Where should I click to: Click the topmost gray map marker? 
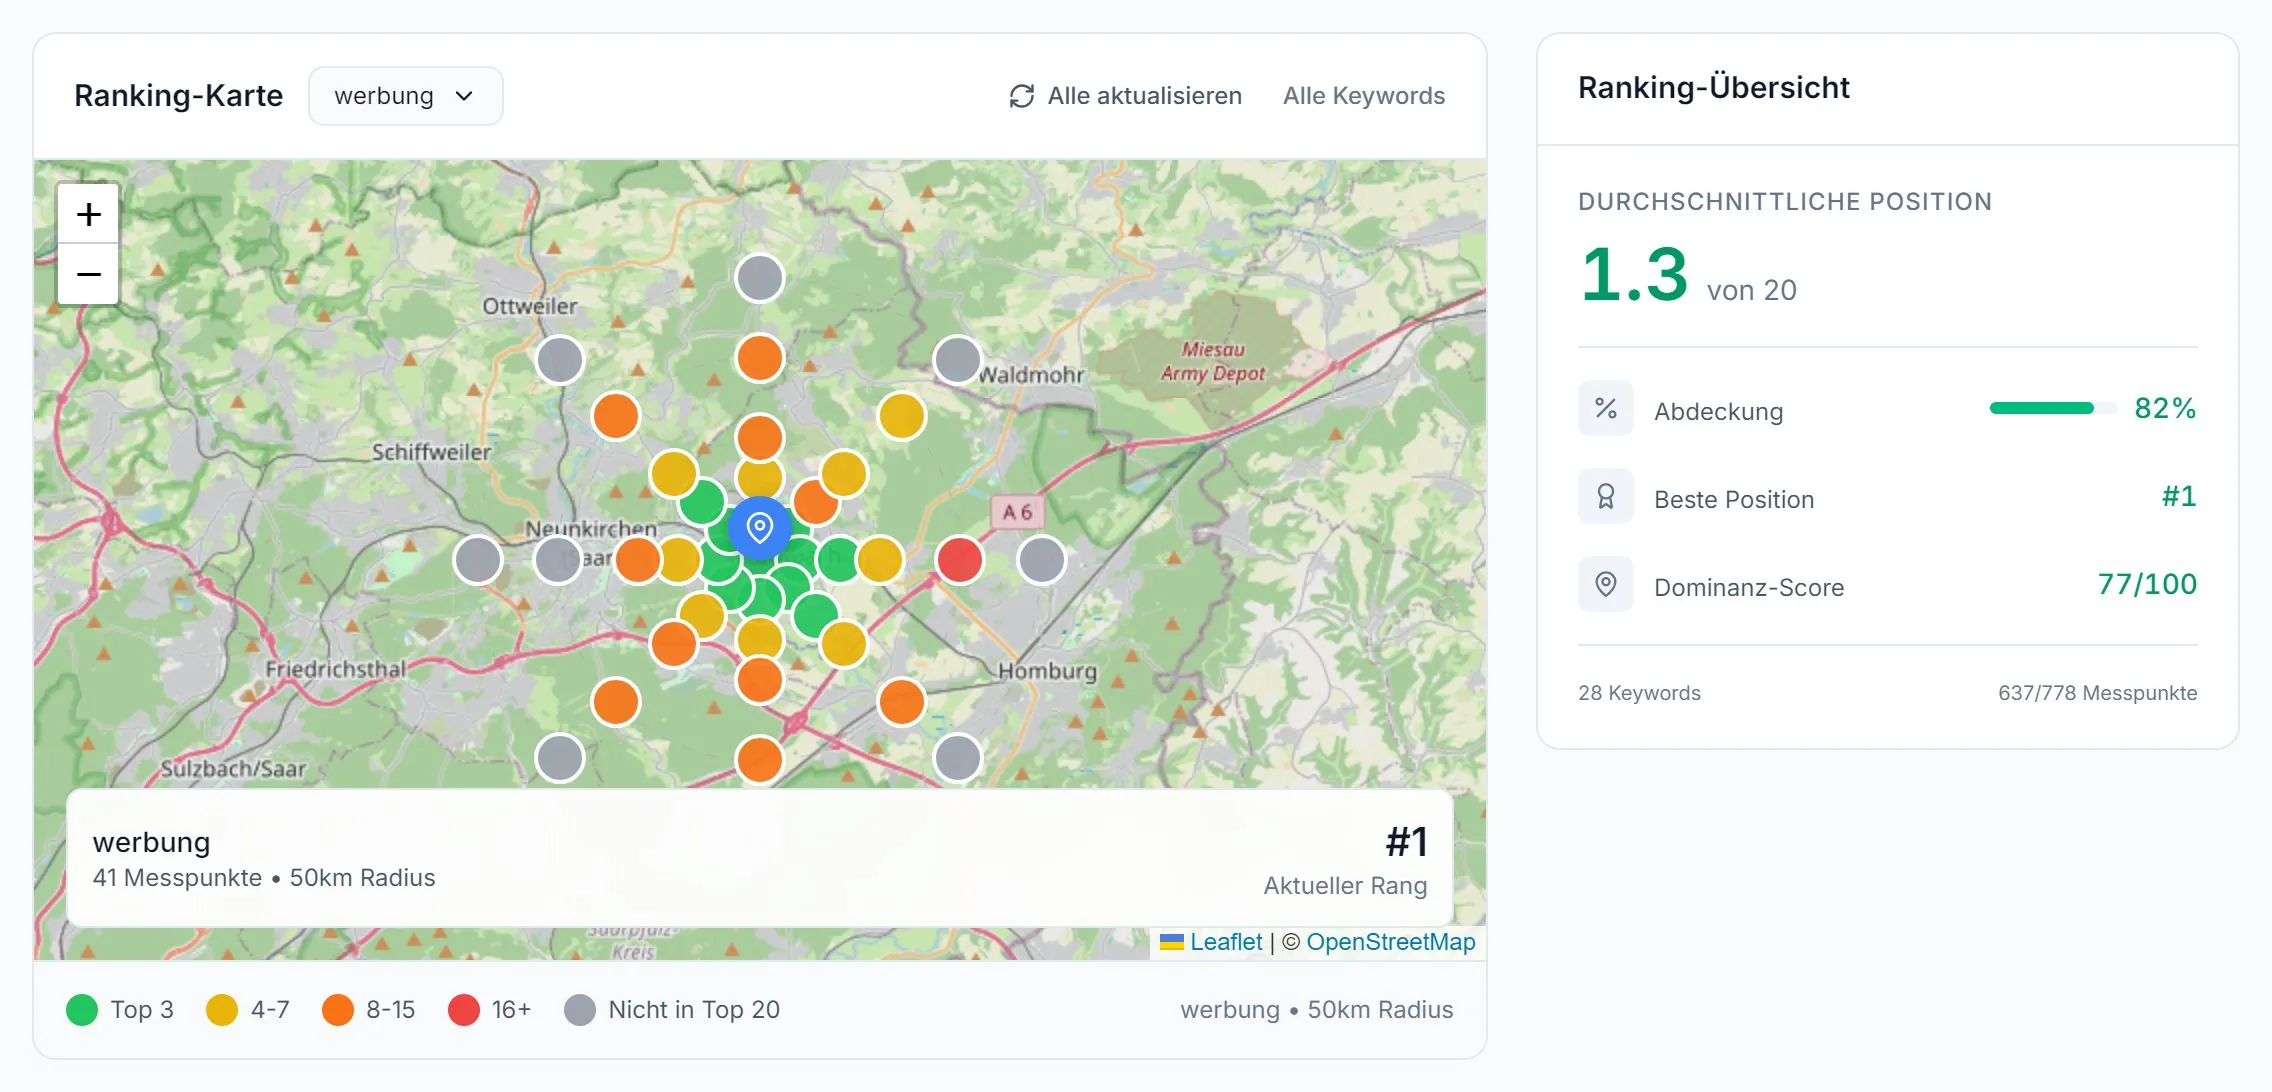coord(760,278)
